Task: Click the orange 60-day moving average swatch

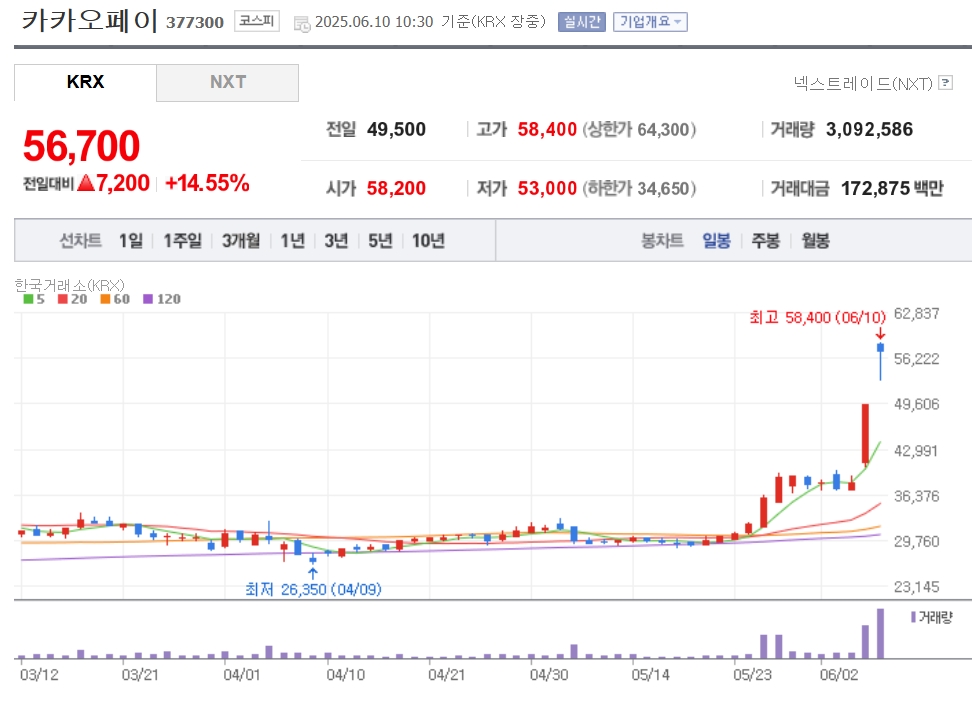Action: (105, 299)
